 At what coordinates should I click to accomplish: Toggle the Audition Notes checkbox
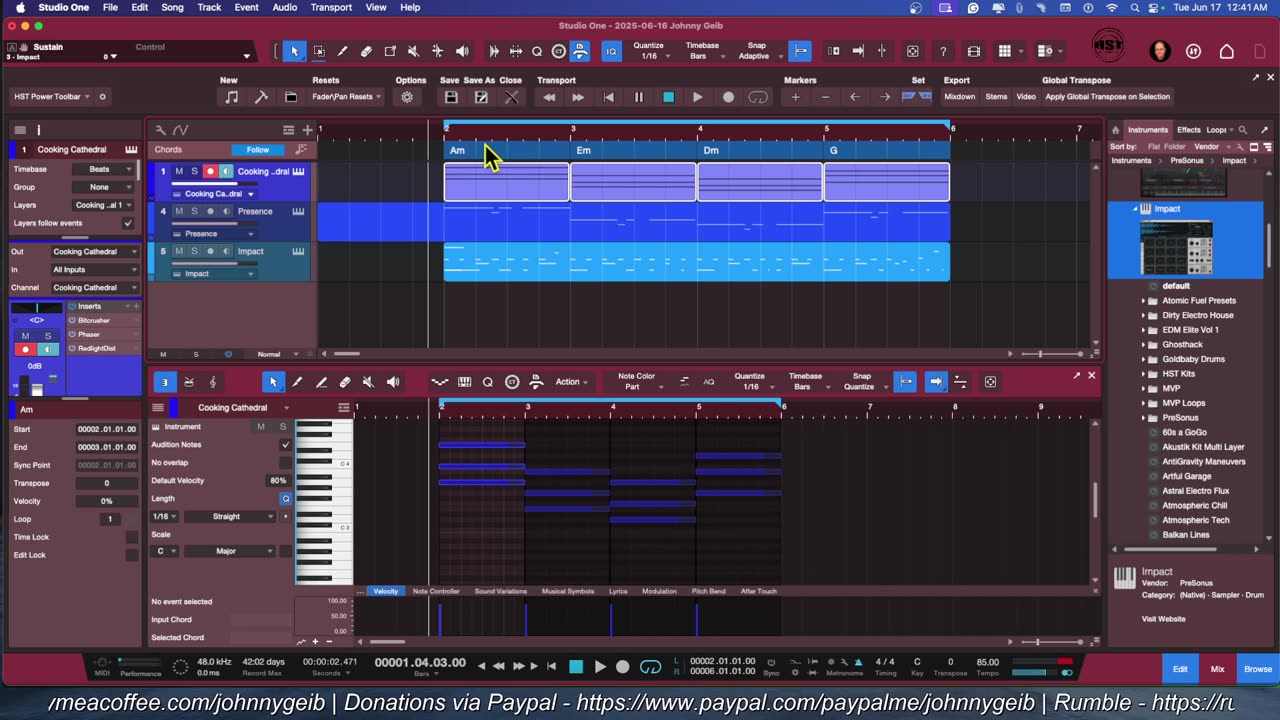286,444
